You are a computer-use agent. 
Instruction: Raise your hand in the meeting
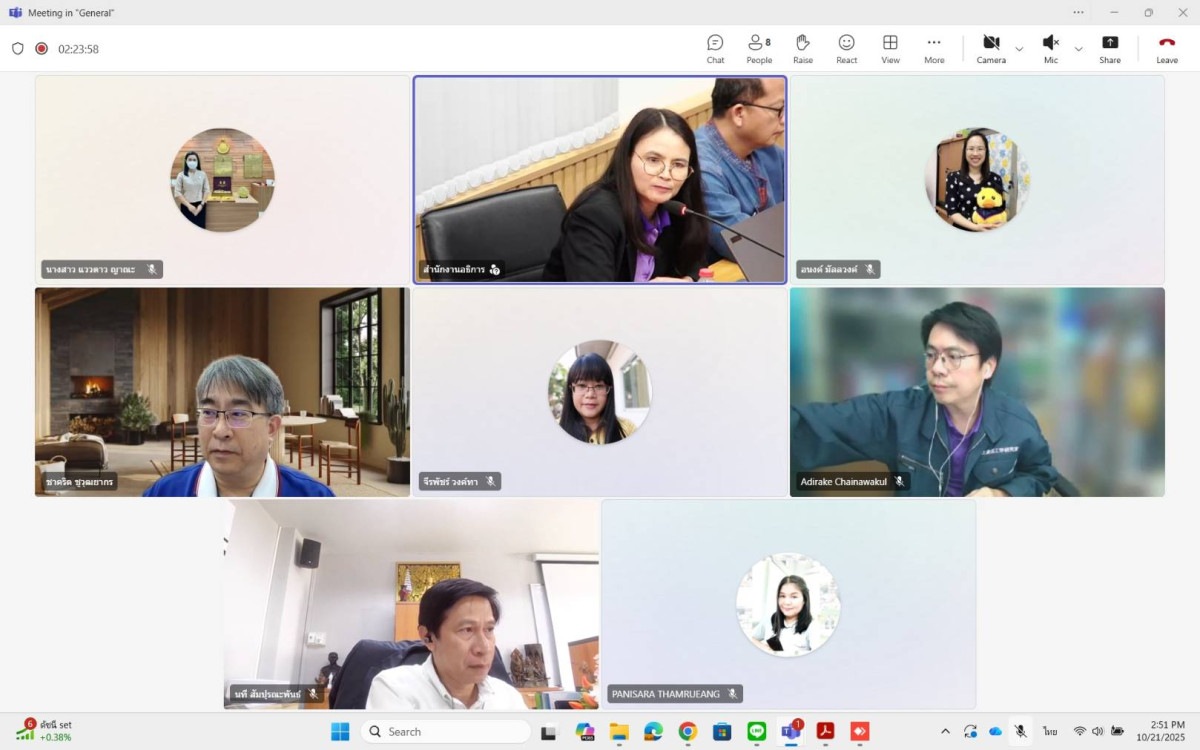tap(802, 48)
